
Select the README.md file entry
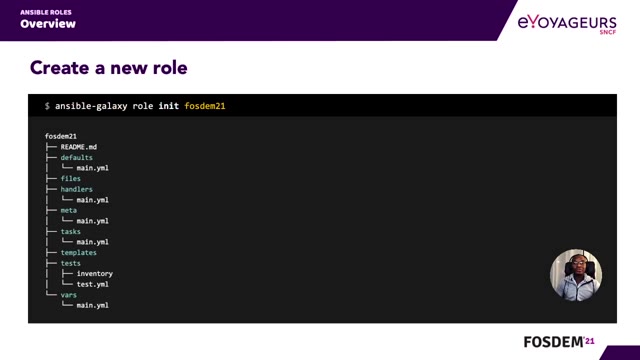point(79,147)
